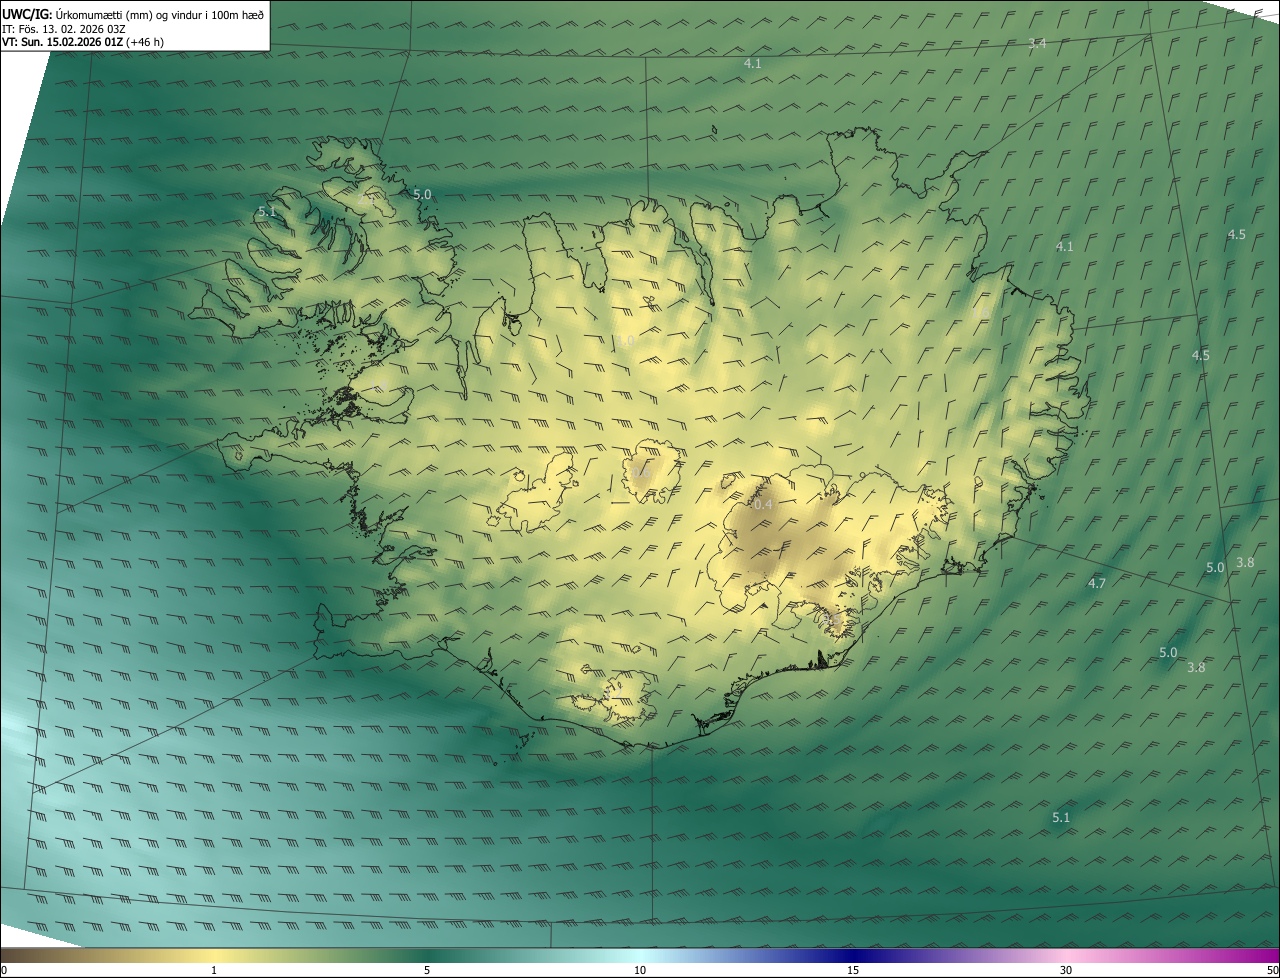Click the colorbar tick label '10'

pyautogui.click(x=640, y=970)
